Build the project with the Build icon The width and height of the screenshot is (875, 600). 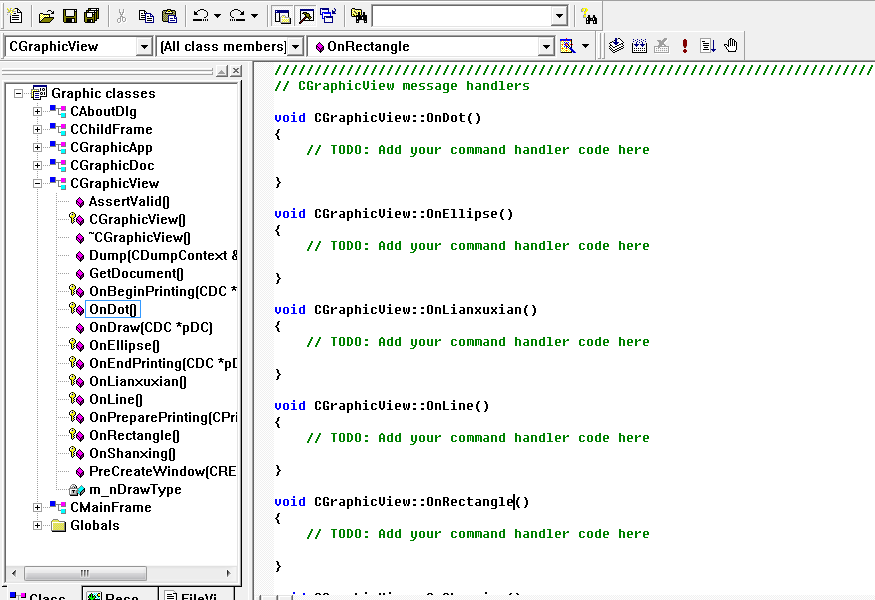(x=639, y=45)
